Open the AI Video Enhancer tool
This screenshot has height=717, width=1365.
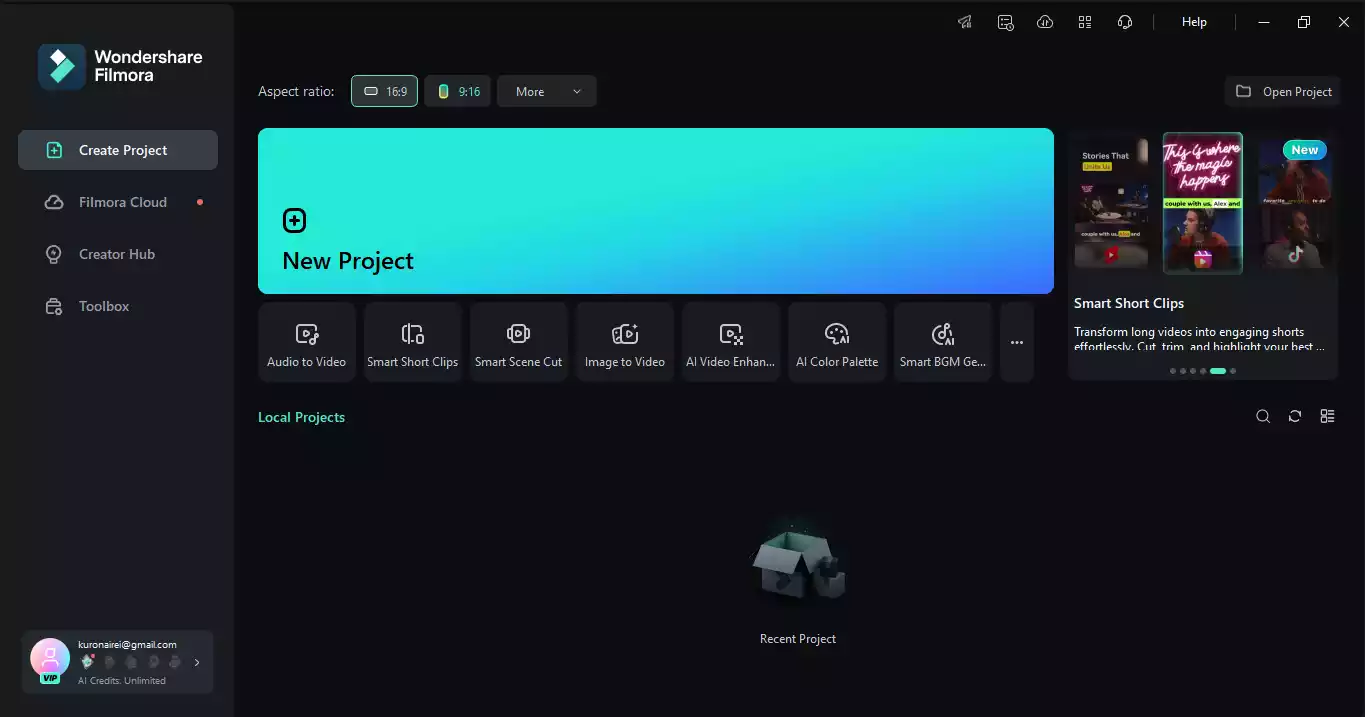[731, 342]
